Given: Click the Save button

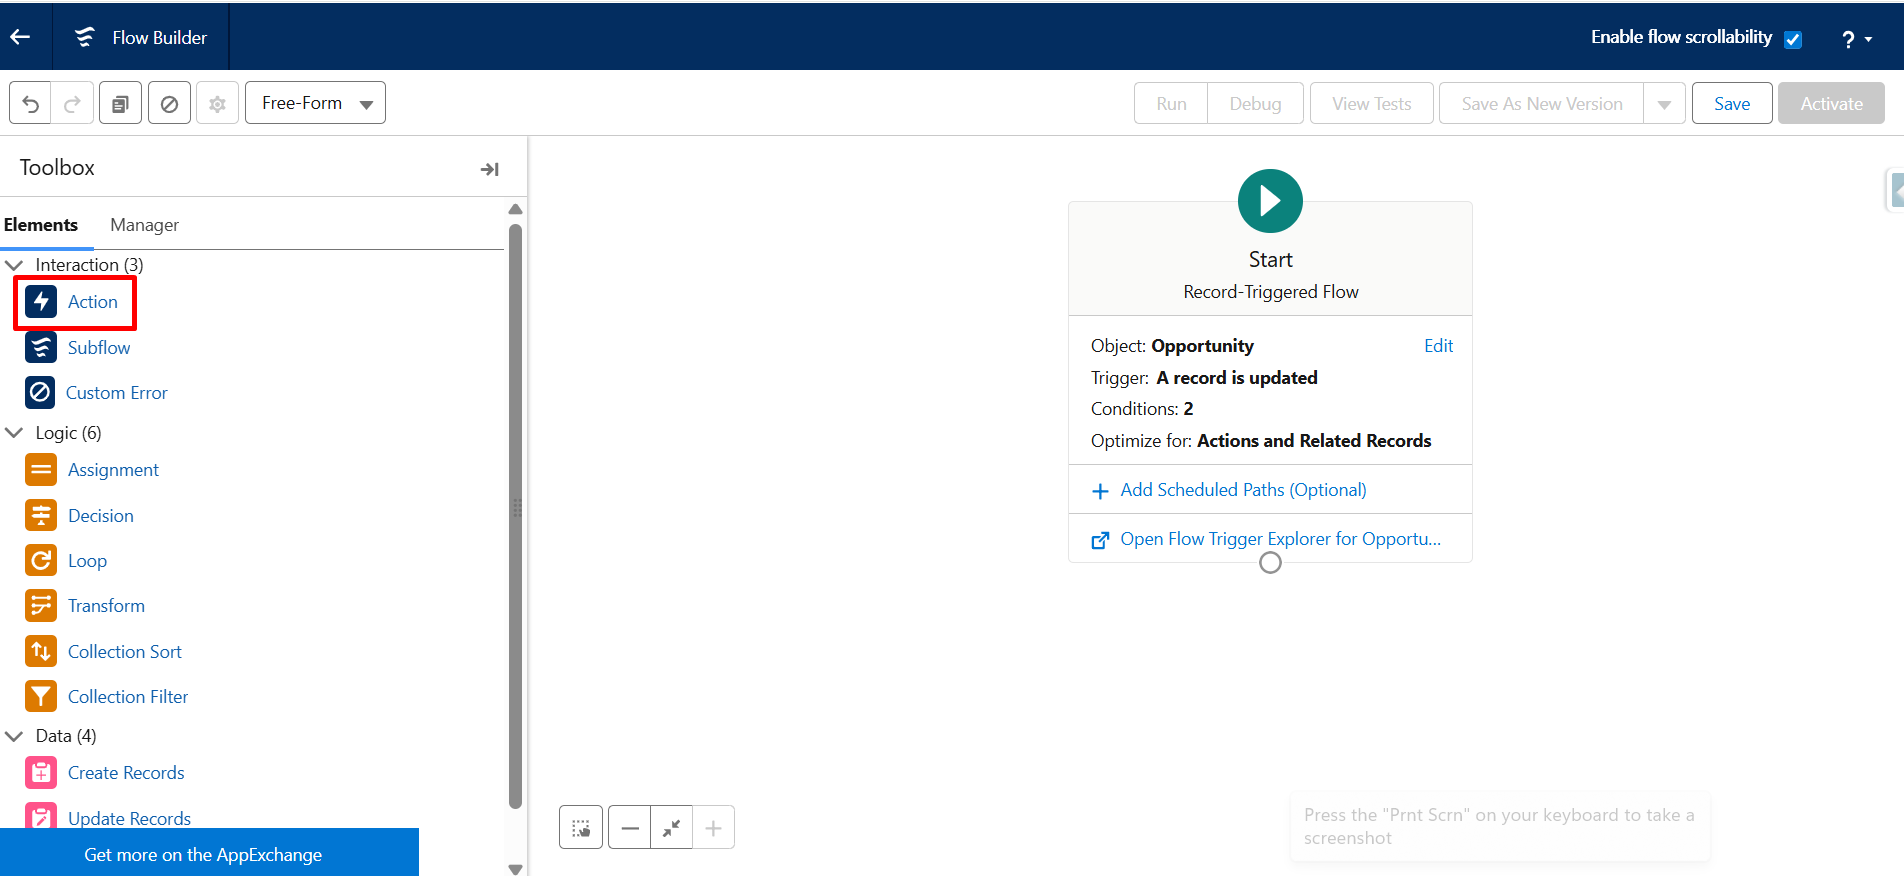Looking at the screenshot, I should tap(1731, 104).
